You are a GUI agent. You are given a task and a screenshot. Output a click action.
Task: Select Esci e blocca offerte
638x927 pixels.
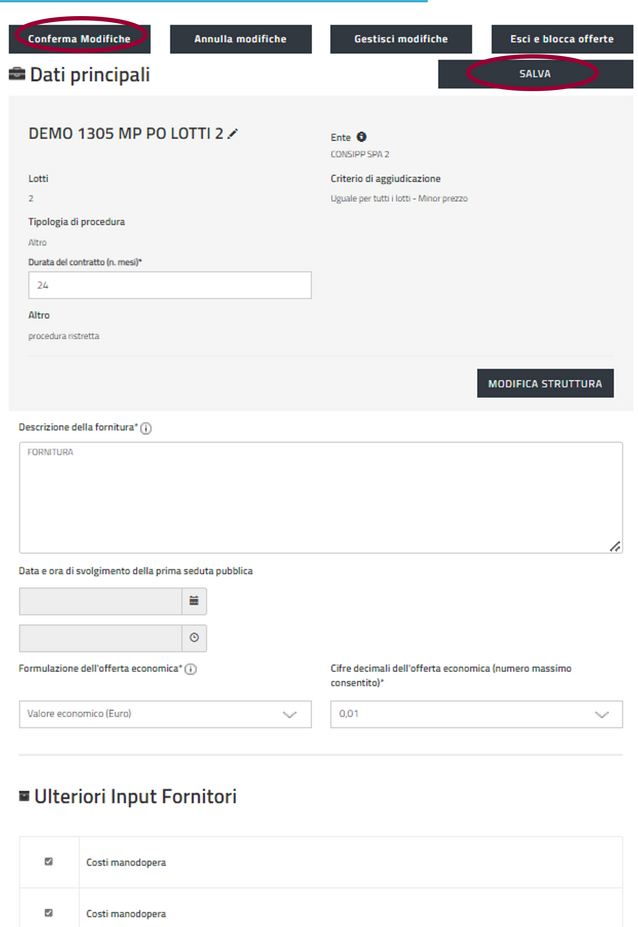[x=561, y=39]
